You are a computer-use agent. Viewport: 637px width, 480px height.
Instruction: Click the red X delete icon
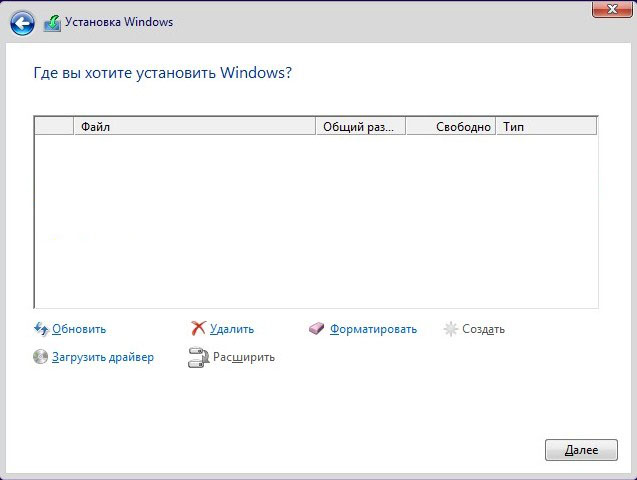click(199, 329)
